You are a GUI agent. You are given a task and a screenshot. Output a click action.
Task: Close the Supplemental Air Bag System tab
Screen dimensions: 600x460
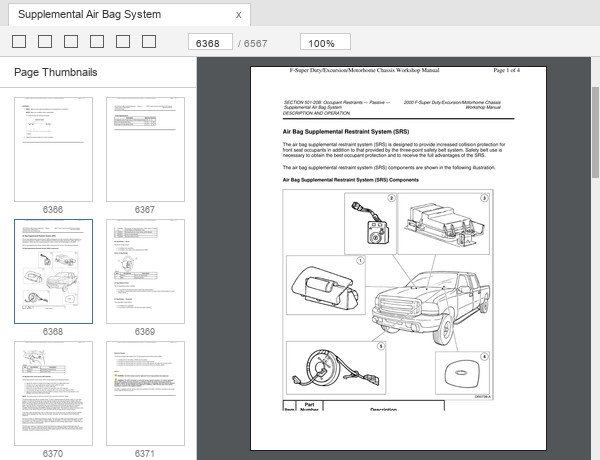click(x=238, y=15)
